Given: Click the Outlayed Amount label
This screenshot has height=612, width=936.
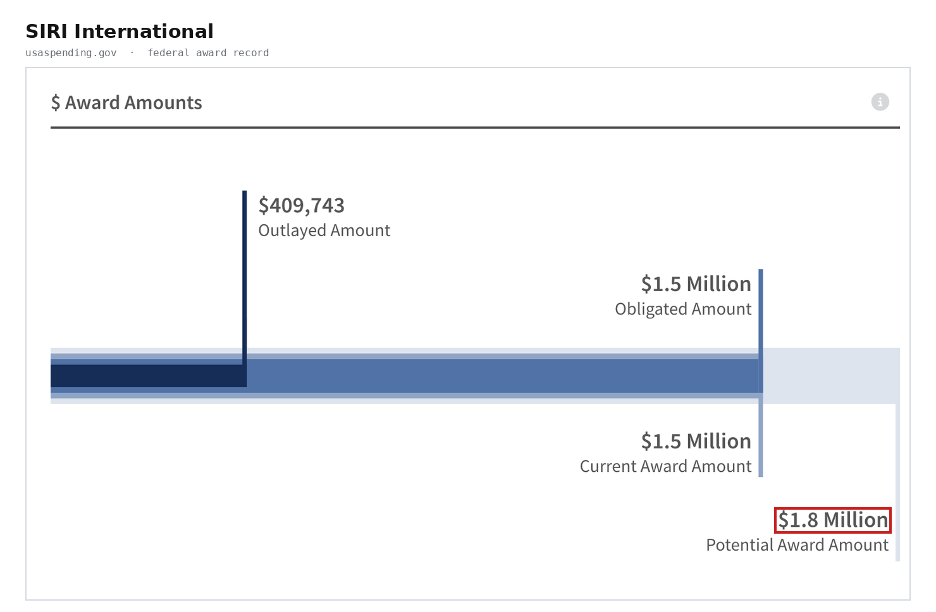Looking at the screenshot, I should click(x=324, y=230).
